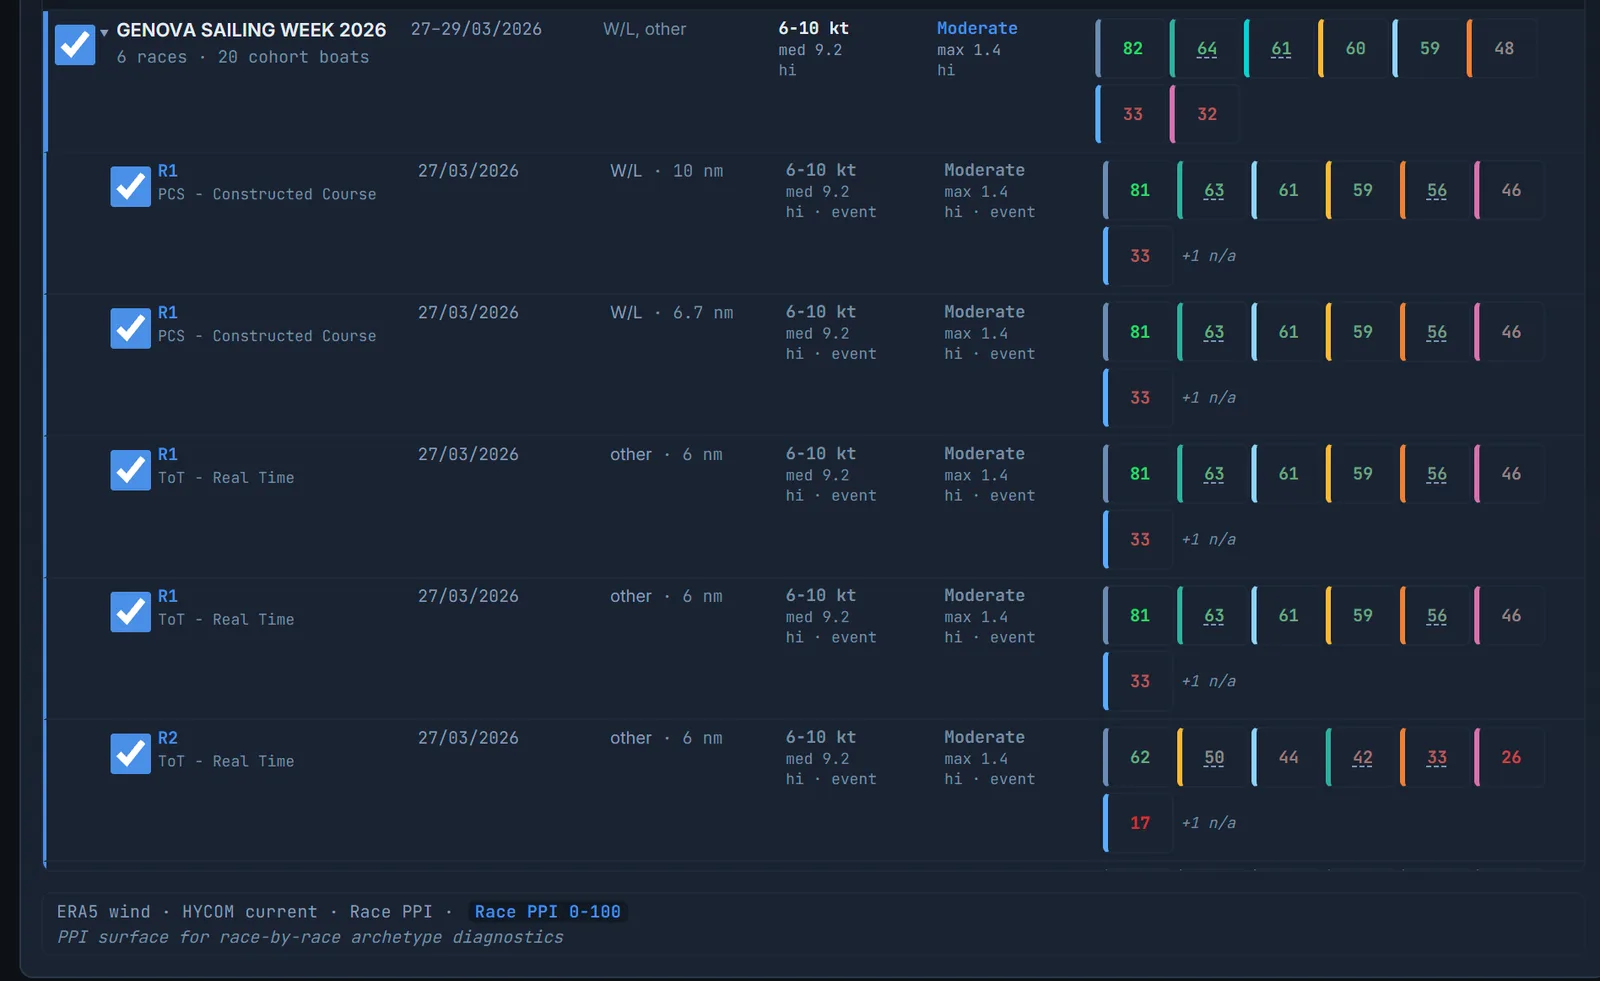Click the 'W/L, other' course type text
This screenshot has width=1600, height=981.
(x=645, y=29)
